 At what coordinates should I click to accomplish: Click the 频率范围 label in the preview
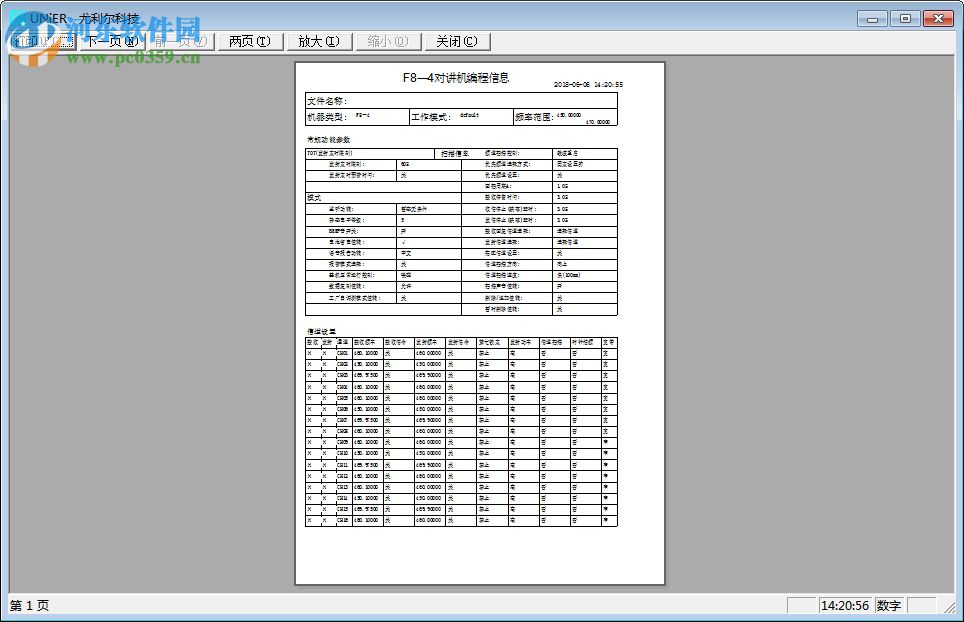pos(534,117)
